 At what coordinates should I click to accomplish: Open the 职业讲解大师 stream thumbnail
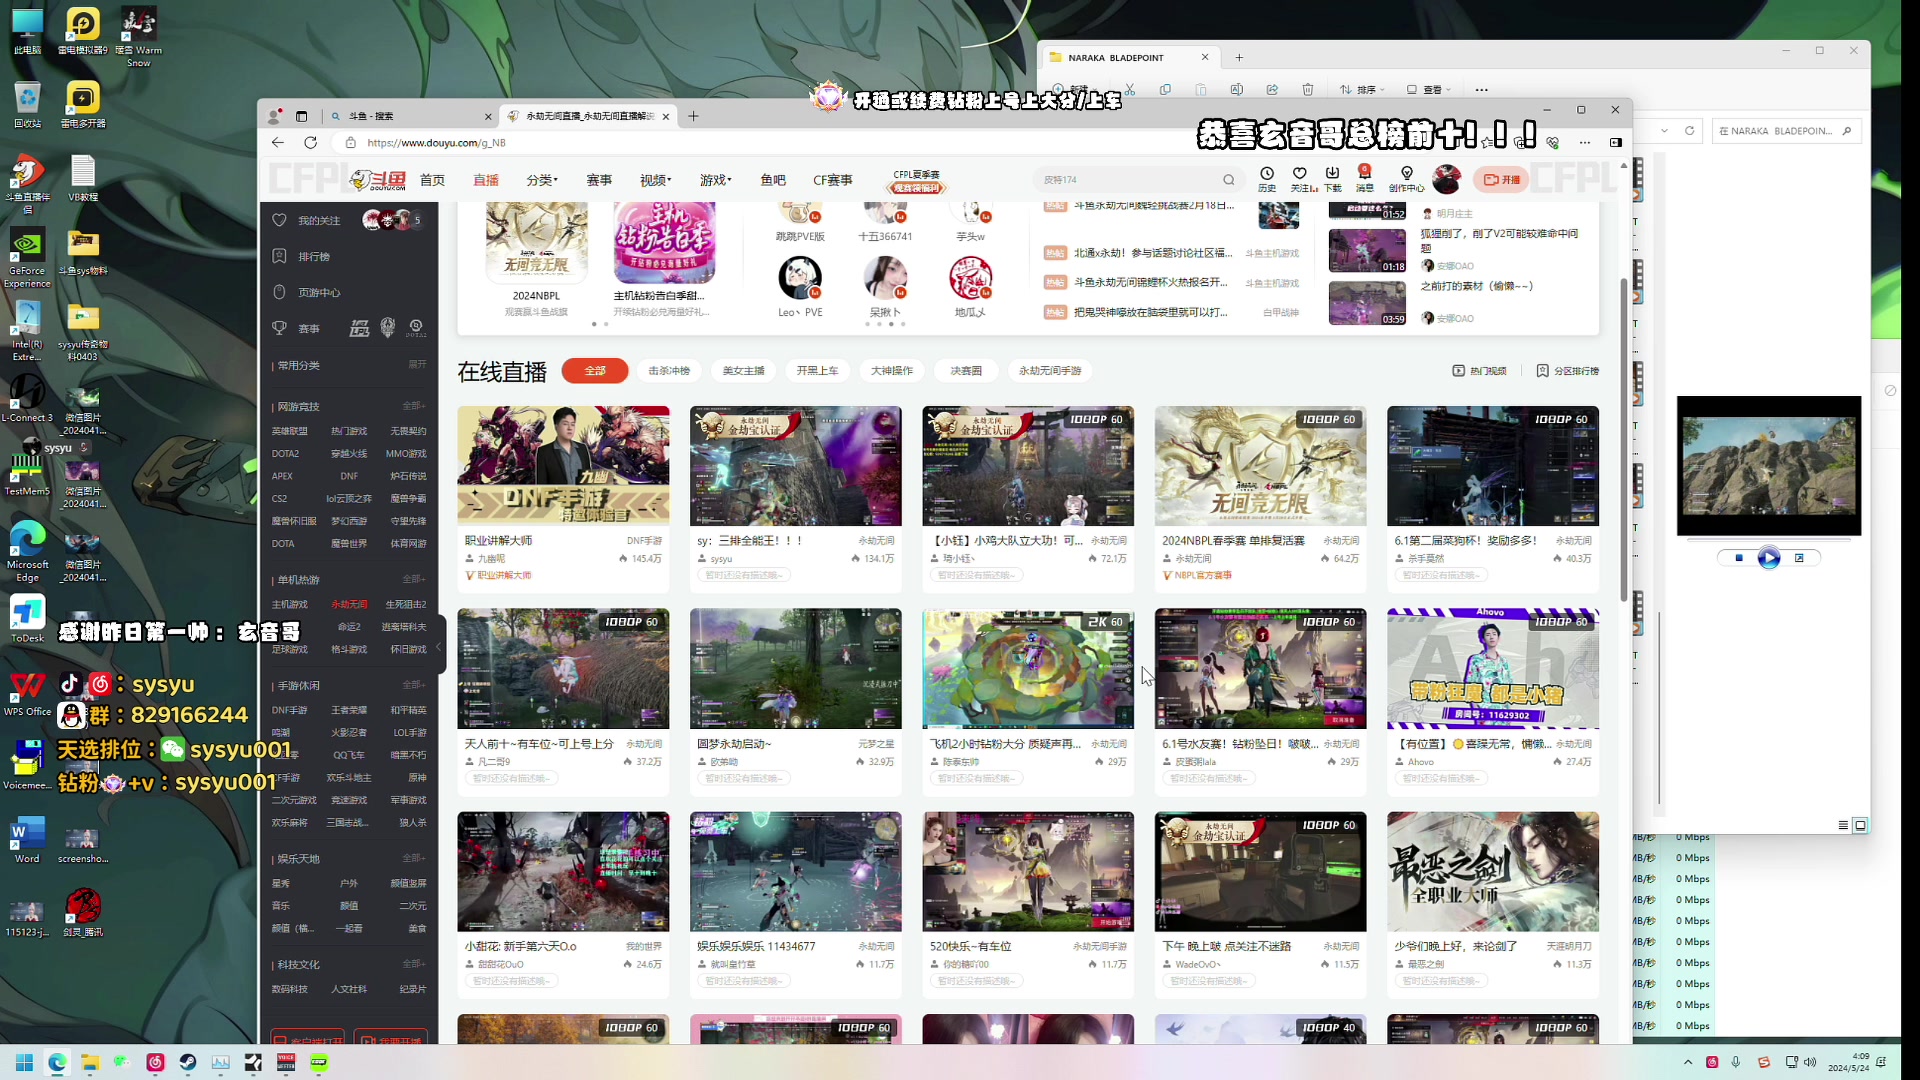pyautogui.click(x=563, y=466)
